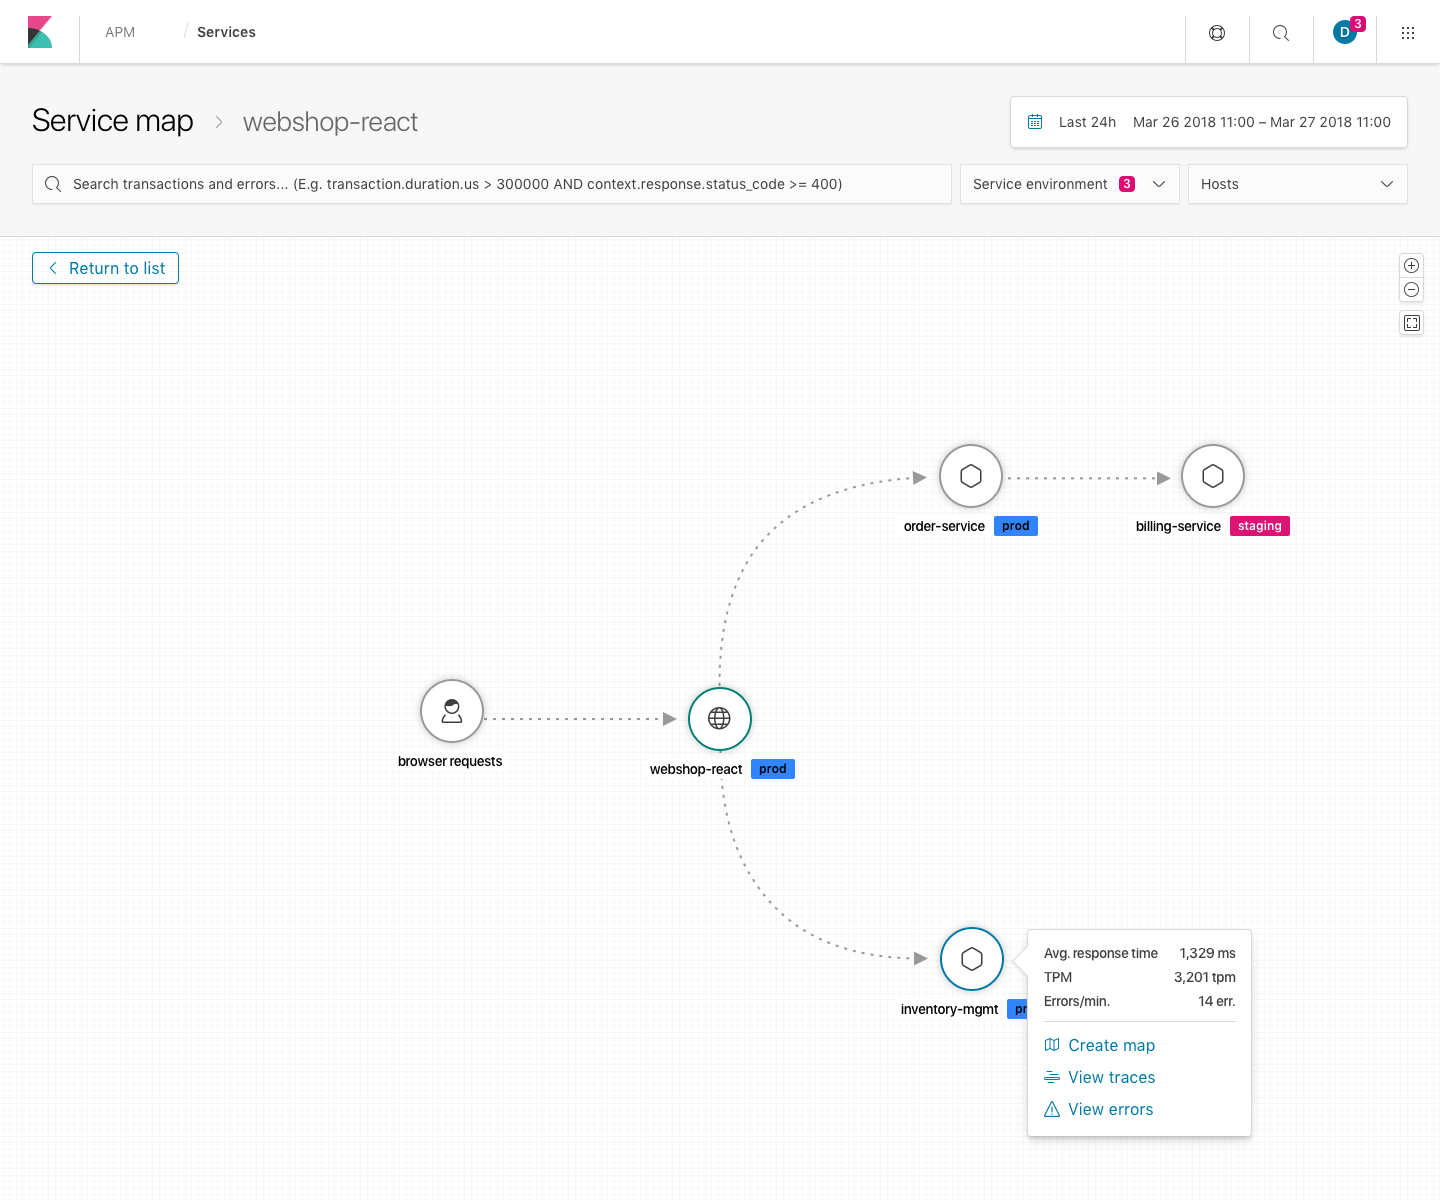Click the search bar magnifier icon
The image size is (1440, 1200).
click(53, 184)
